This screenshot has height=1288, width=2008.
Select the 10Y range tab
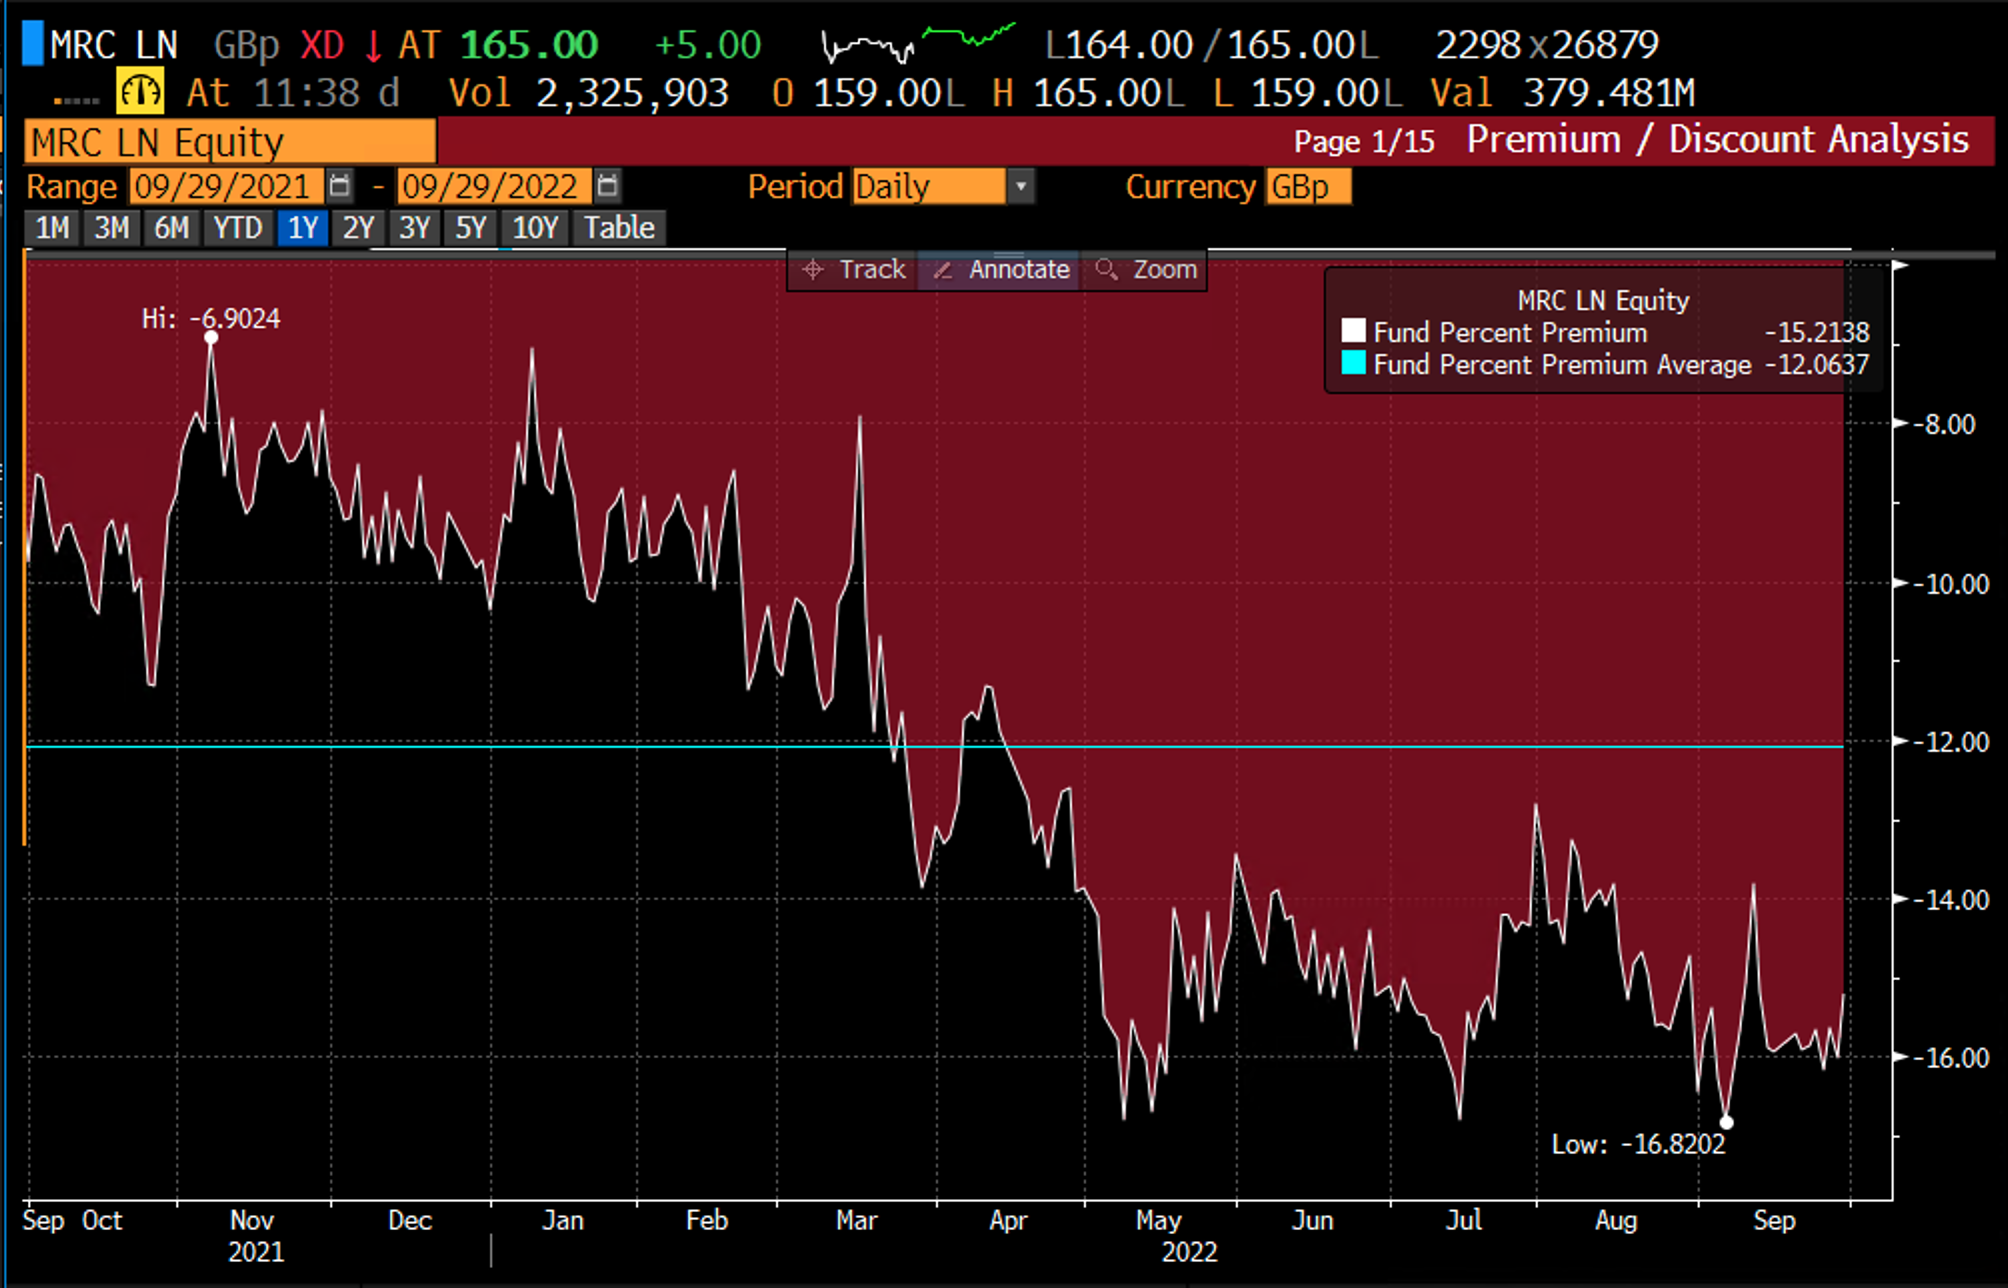535,228
